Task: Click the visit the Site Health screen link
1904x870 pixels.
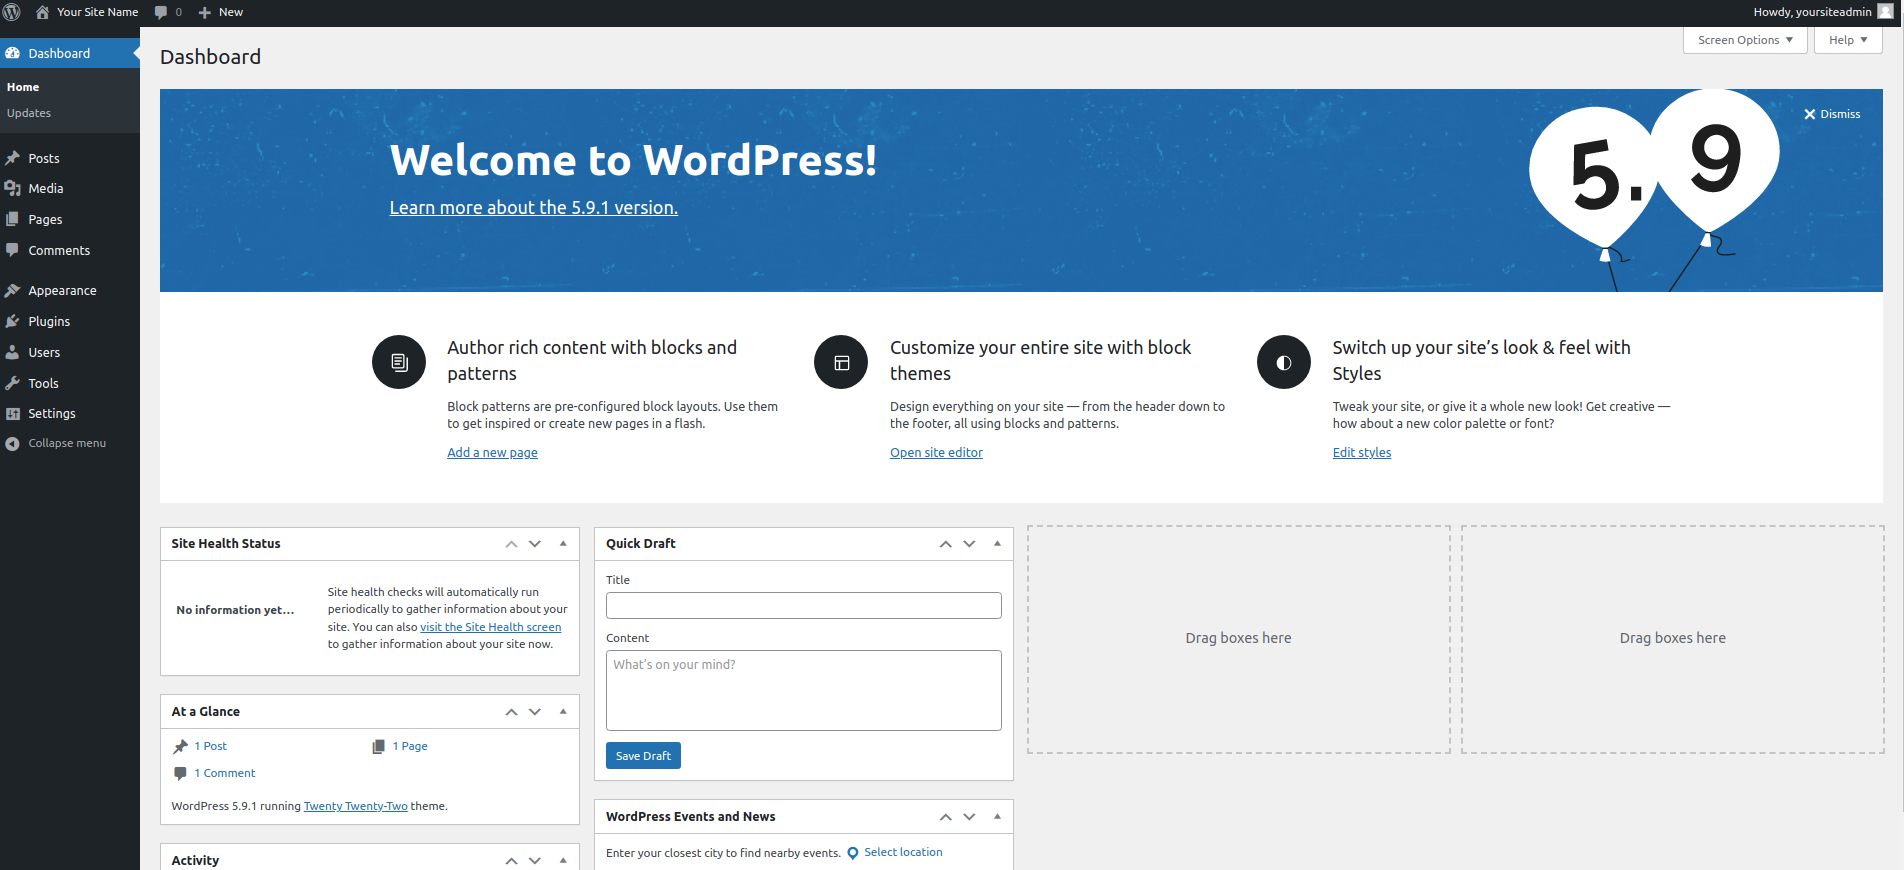Action: 491,627
